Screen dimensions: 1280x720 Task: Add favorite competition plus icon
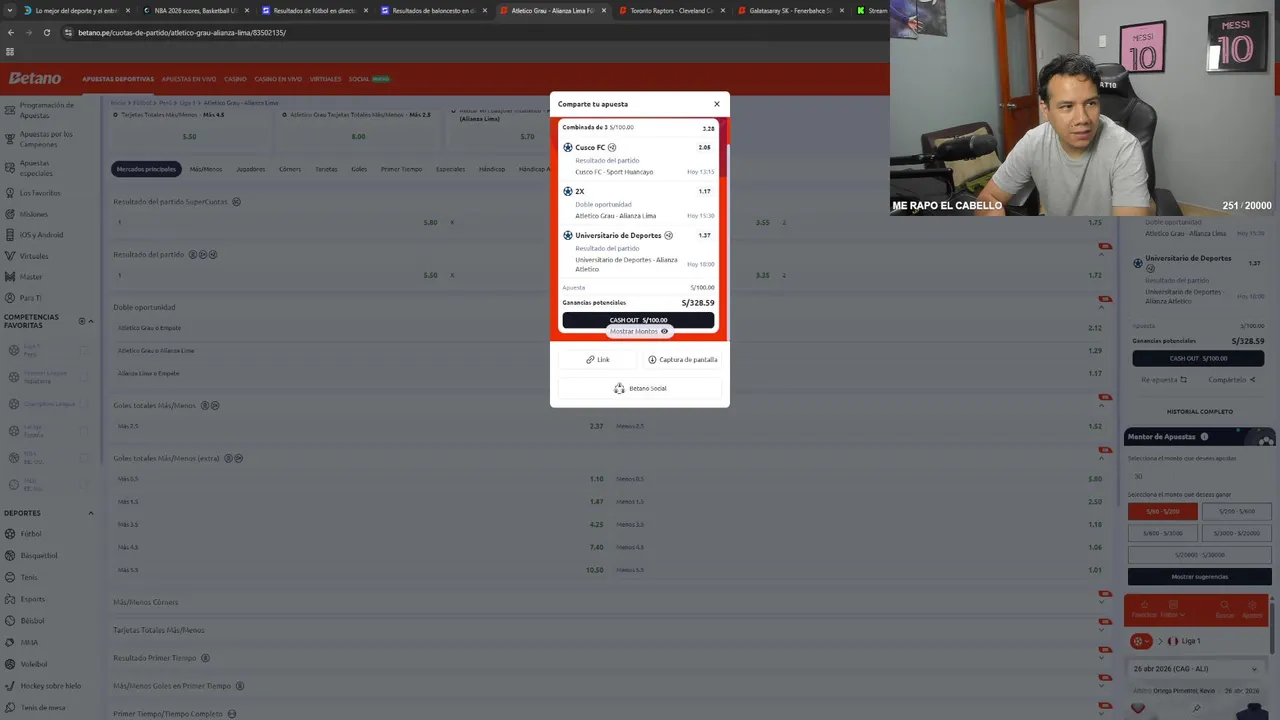pos(82,321)
